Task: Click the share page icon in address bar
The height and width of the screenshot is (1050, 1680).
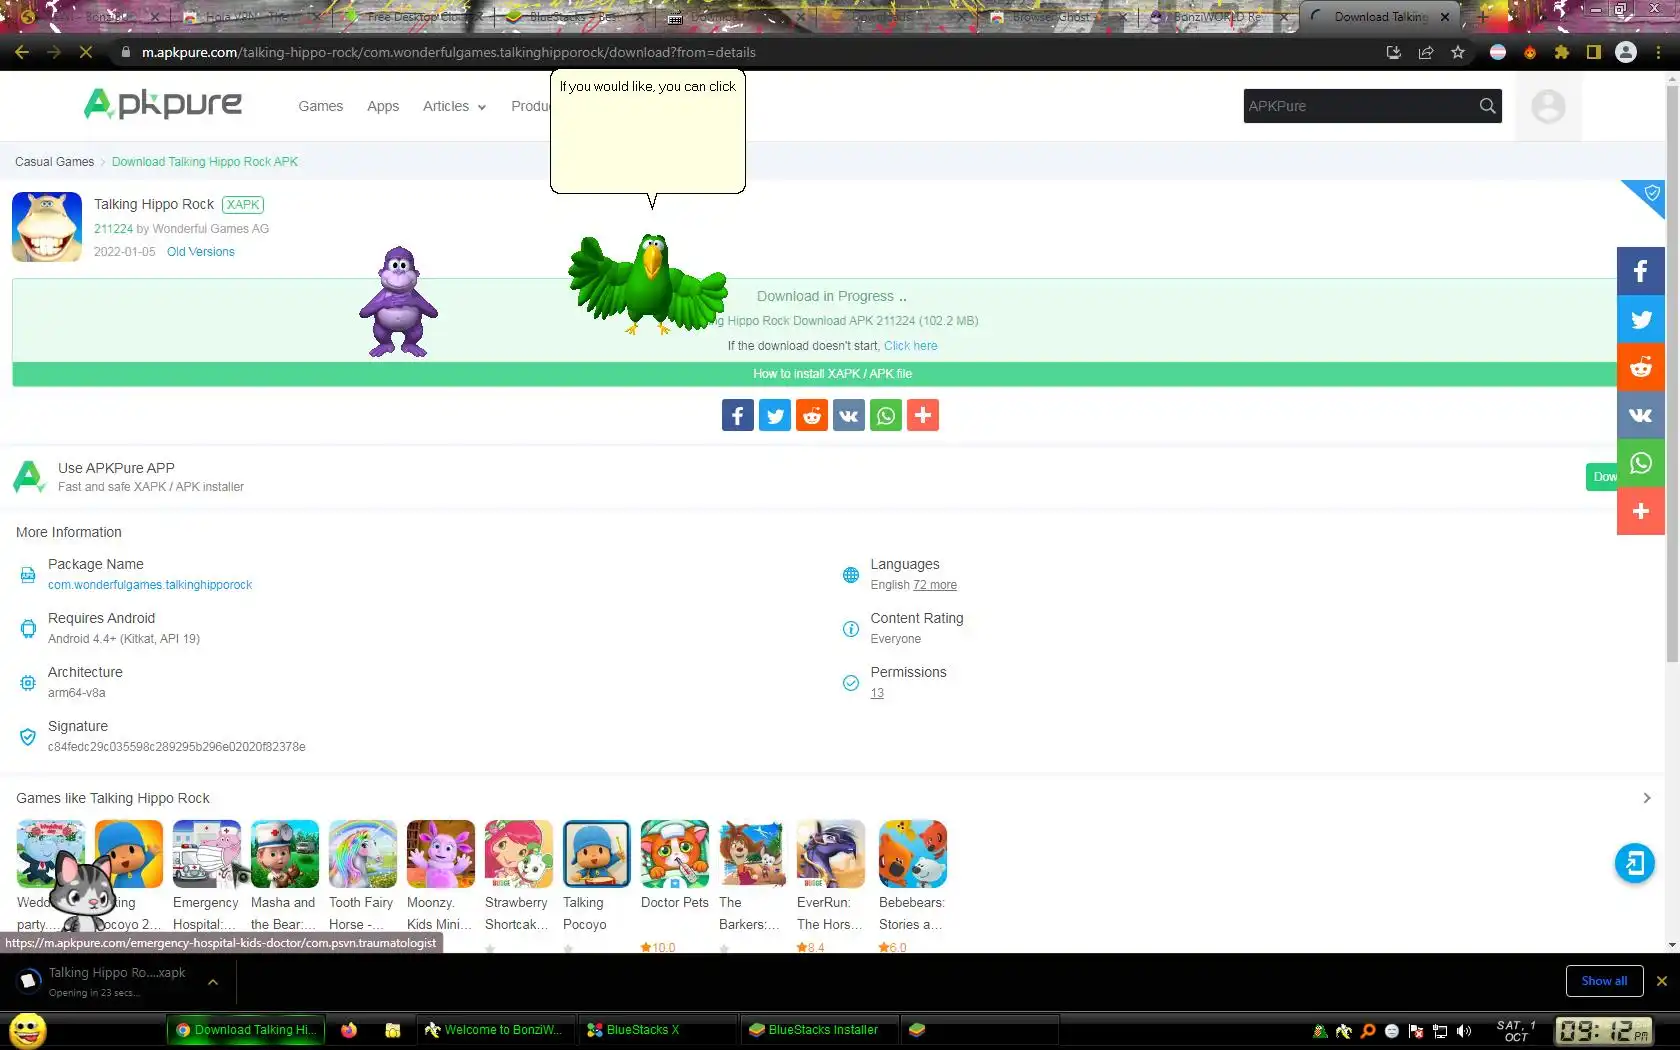Action: (x=1426, y=52)
